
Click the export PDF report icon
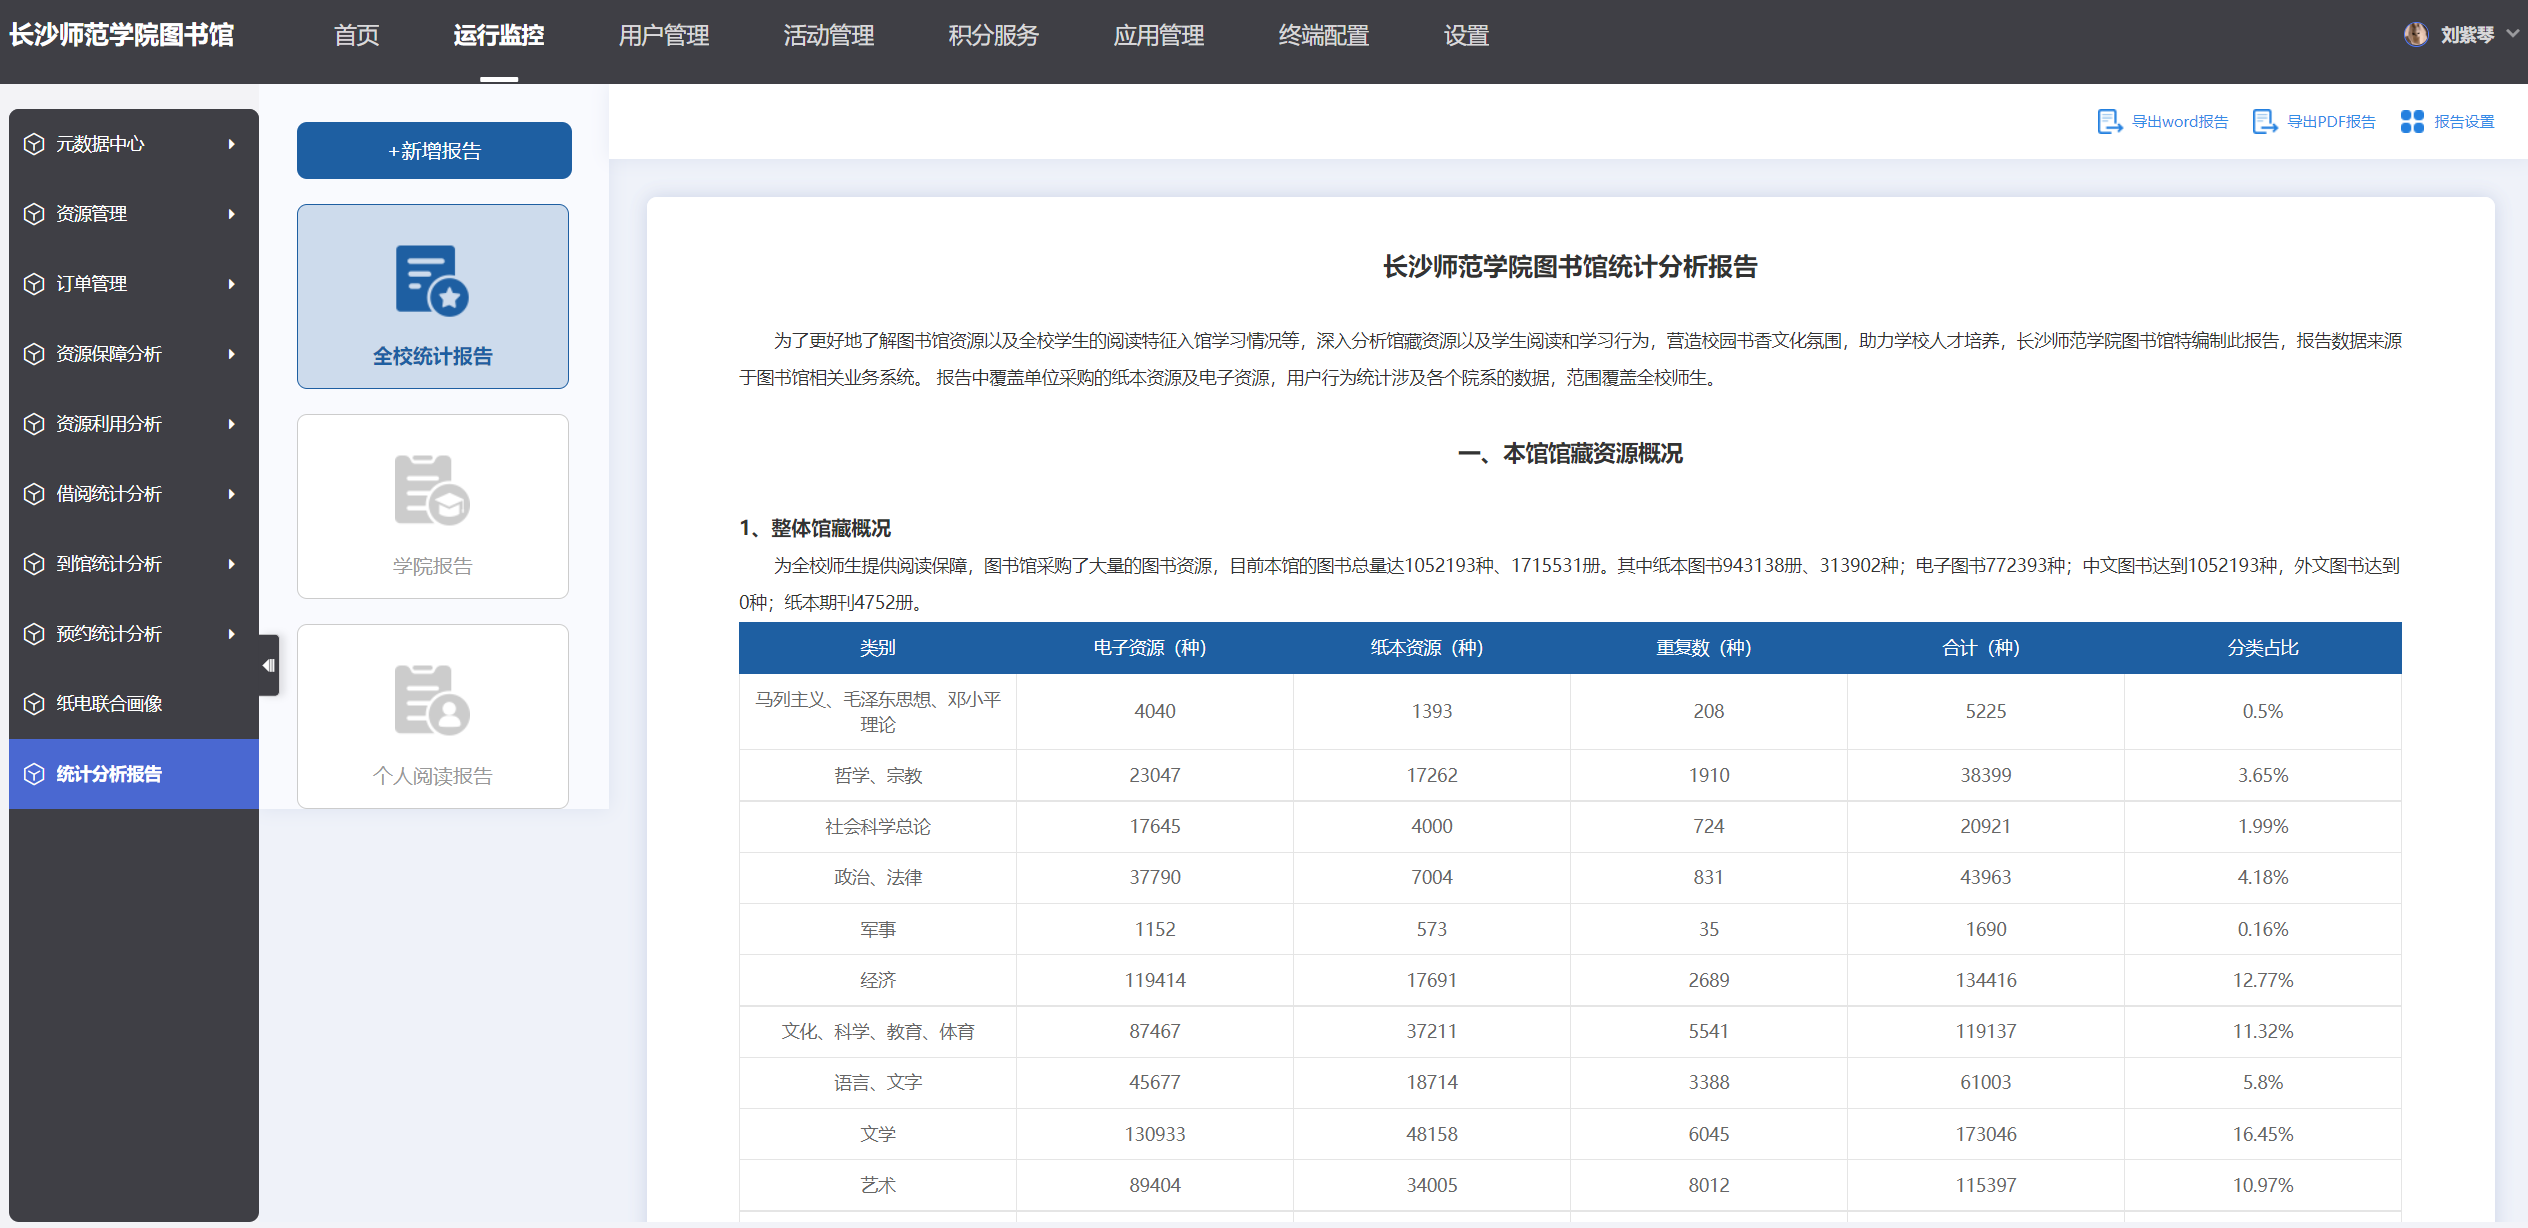pyautogui.click(x=2264, y=122)
